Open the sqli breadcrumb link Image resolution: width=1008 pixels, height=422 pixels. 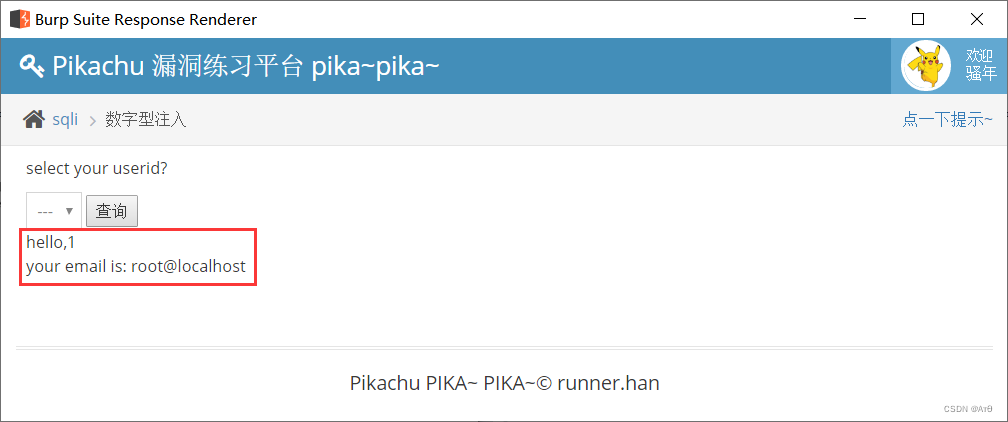[x=65, y=120]
